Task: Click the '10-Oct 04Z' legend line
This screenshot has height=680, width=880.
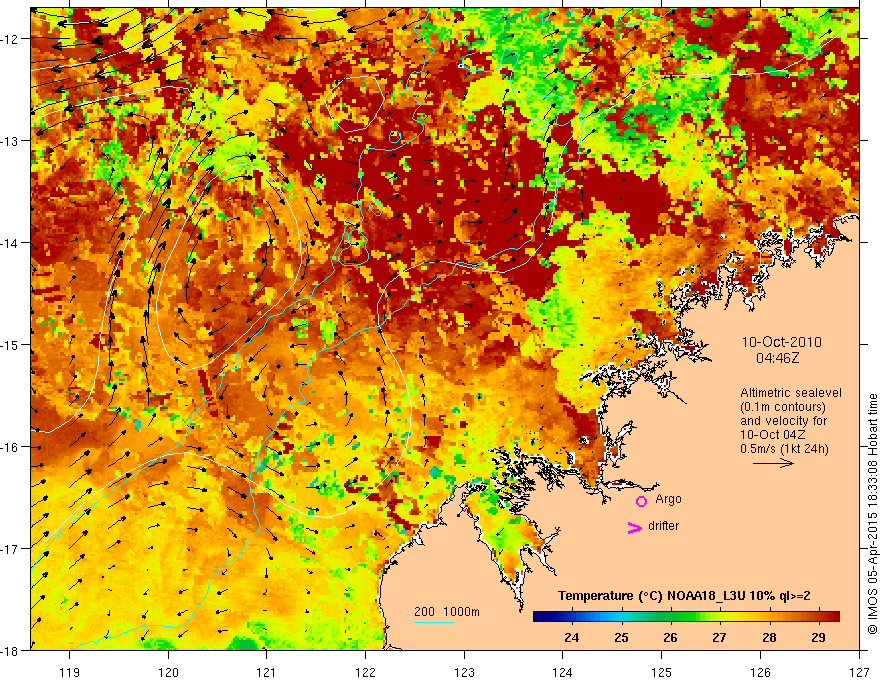Action: point(773,435)
